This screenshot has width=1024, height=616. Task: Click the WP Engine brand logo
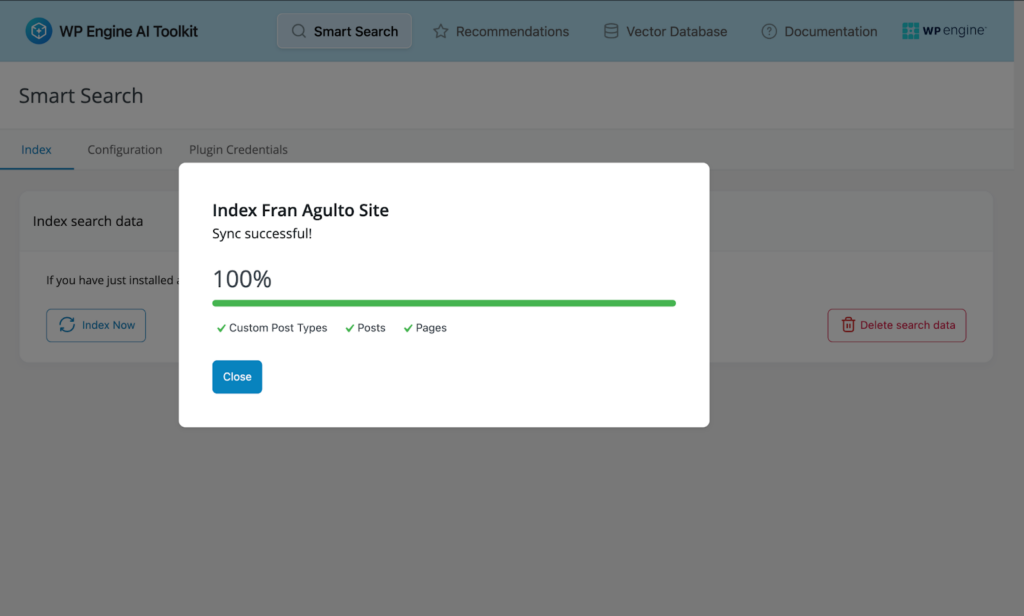click(944, 31)
